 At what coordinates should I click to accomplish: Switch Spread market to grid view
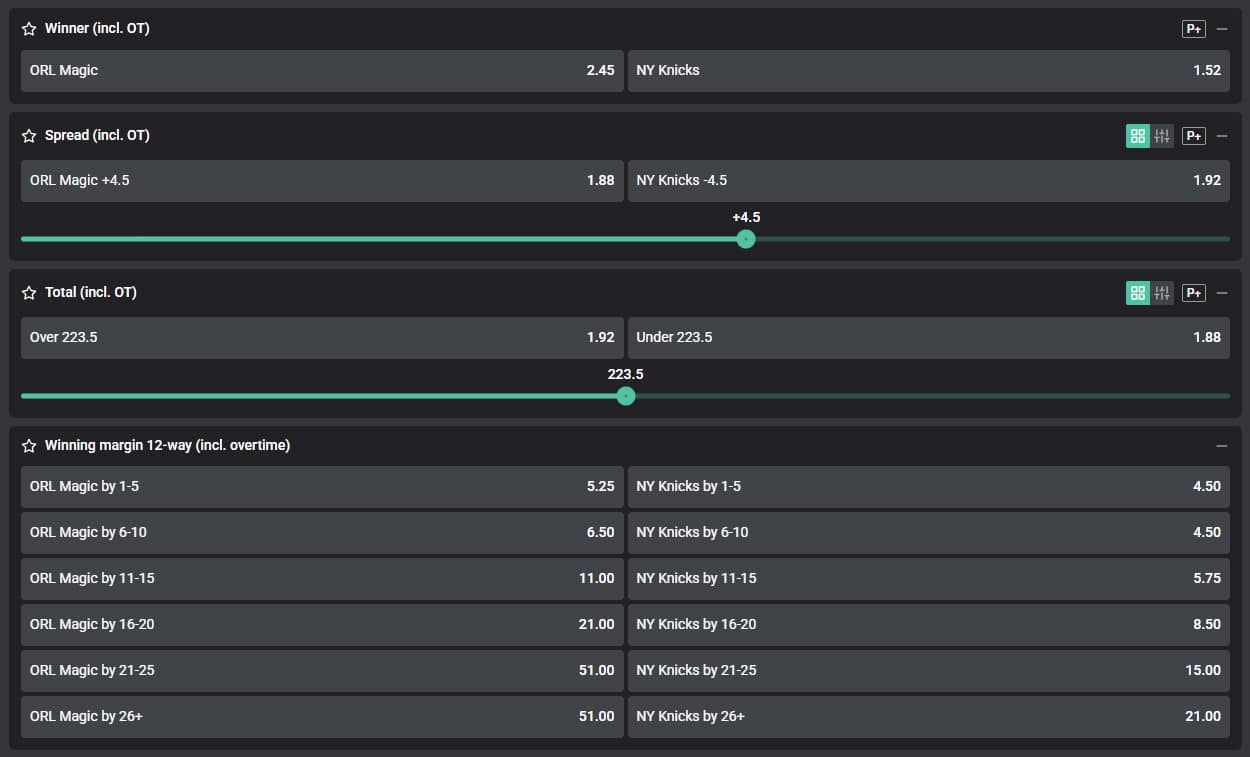1138,136
